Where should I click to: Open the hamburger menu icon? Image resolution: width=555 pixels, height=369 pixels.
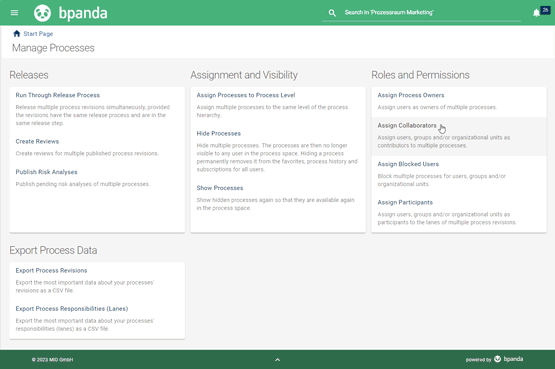coord(14,13)
